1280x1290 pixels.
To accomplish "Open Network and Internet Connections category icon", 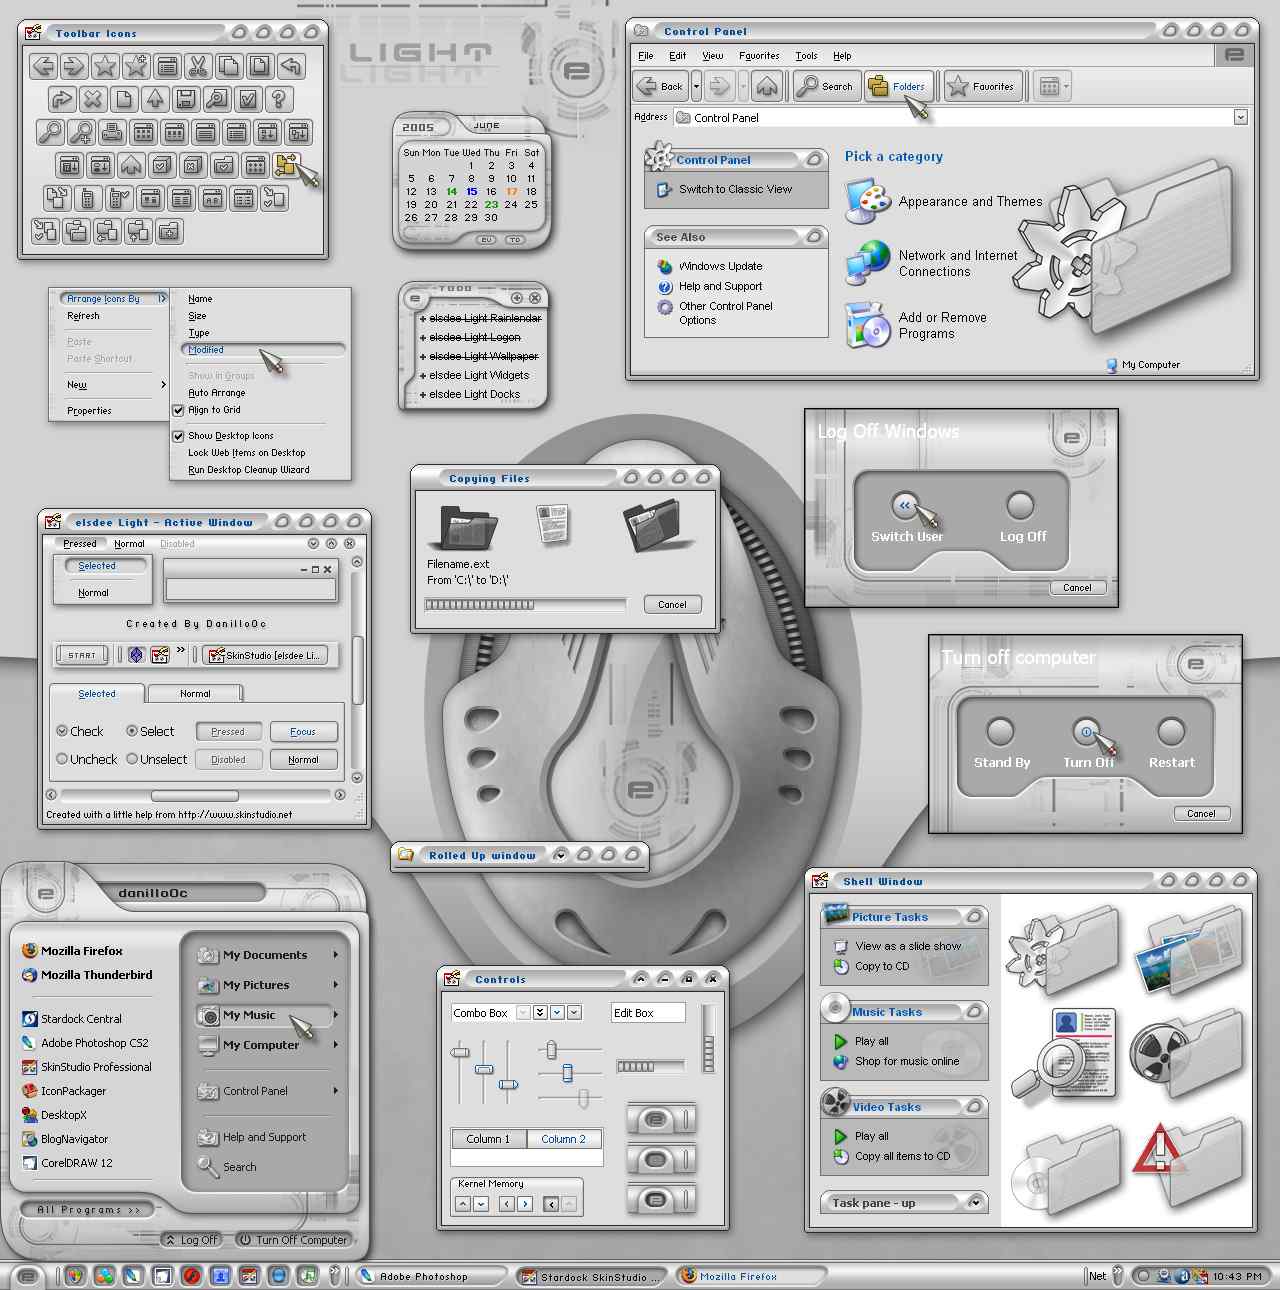I will 867,263.
